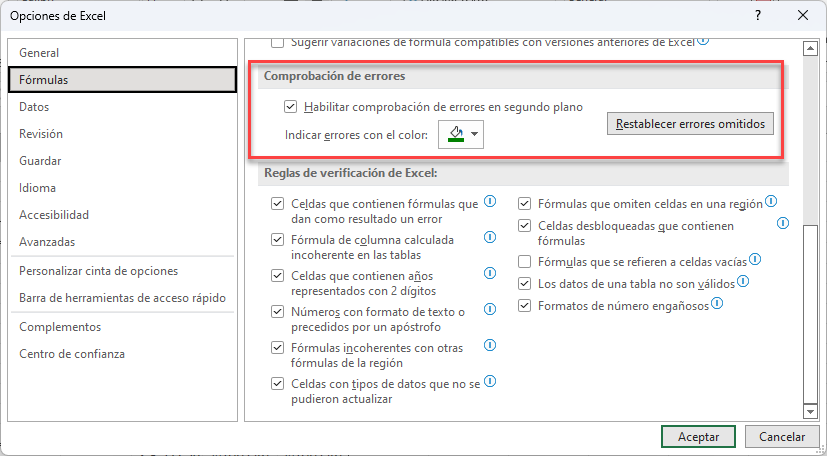Uncheck 'Celdas con tipos de datos' checkbox
This screenshot has height=456, width=827.
pos(277,384)
